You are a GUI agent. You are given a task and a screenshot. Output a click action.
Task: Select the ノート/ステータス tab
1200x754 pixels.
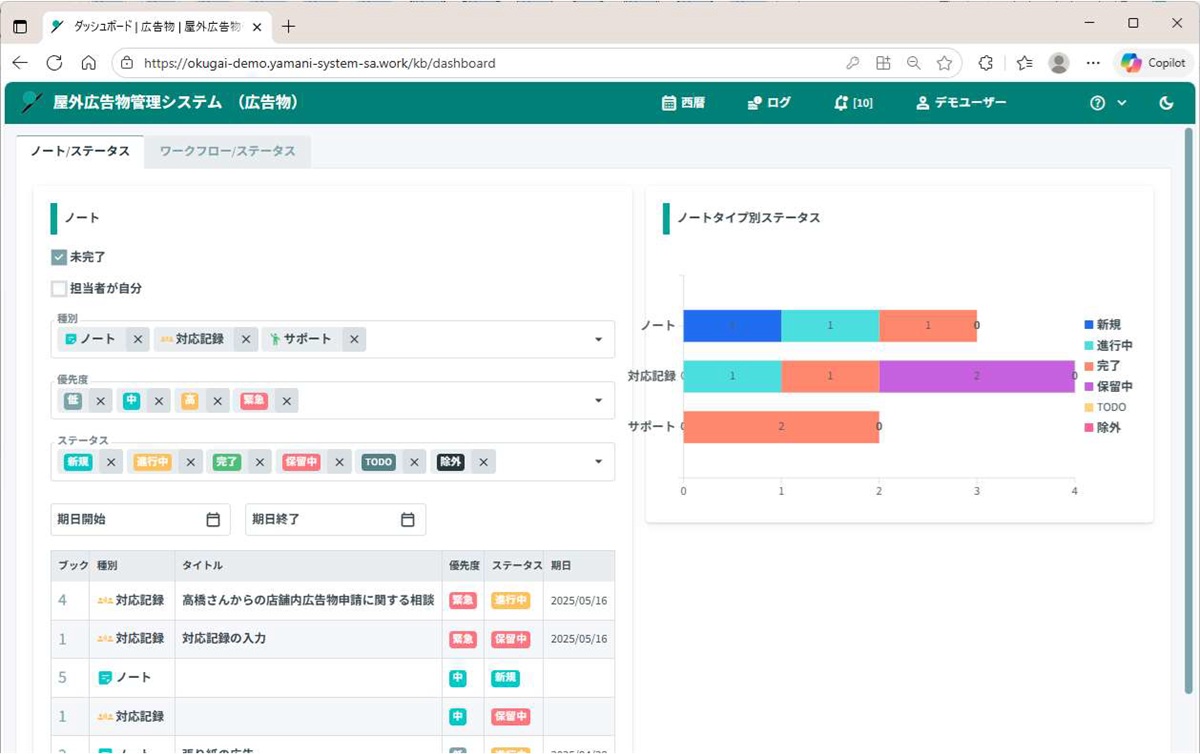tap(80, 151)
